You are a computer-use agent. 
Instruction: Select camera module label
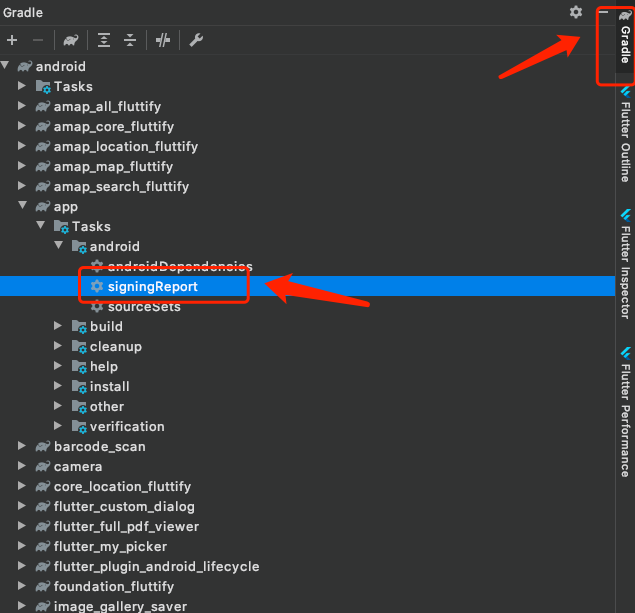[x=78, y=467]
